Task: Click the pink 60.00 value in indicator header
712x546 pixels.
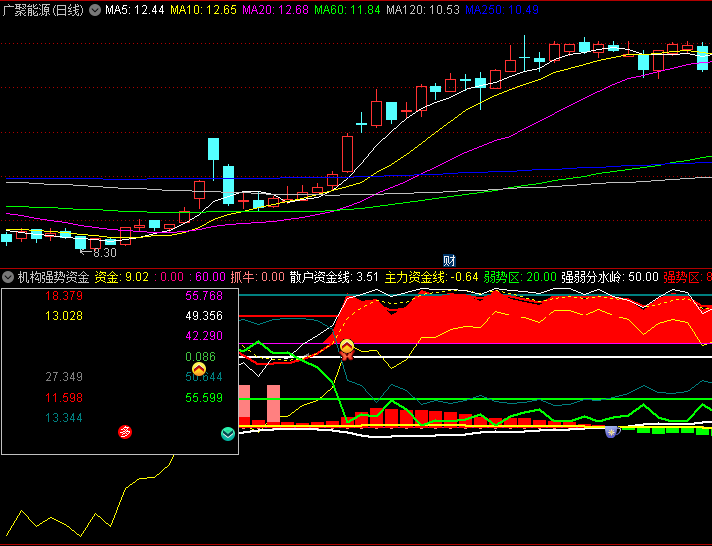Action: coord(210,277)
